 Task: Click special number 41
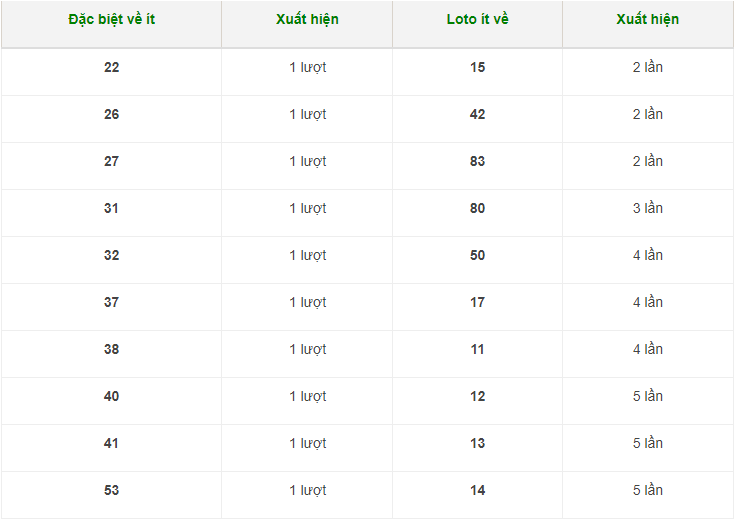click(x=111, y=443)
